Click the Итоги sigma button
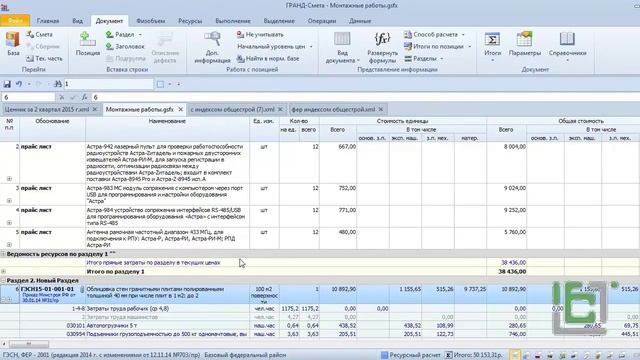The image size is (640, 360). pyautogui.click(x=492, y=40)
